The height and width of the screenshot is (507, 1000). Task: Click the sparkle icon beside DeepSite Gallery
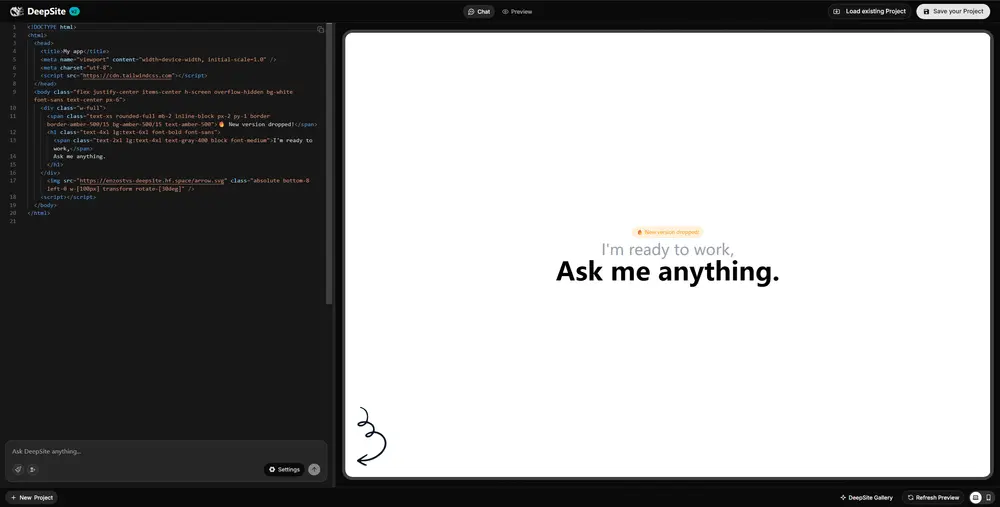tap(843, 497)
